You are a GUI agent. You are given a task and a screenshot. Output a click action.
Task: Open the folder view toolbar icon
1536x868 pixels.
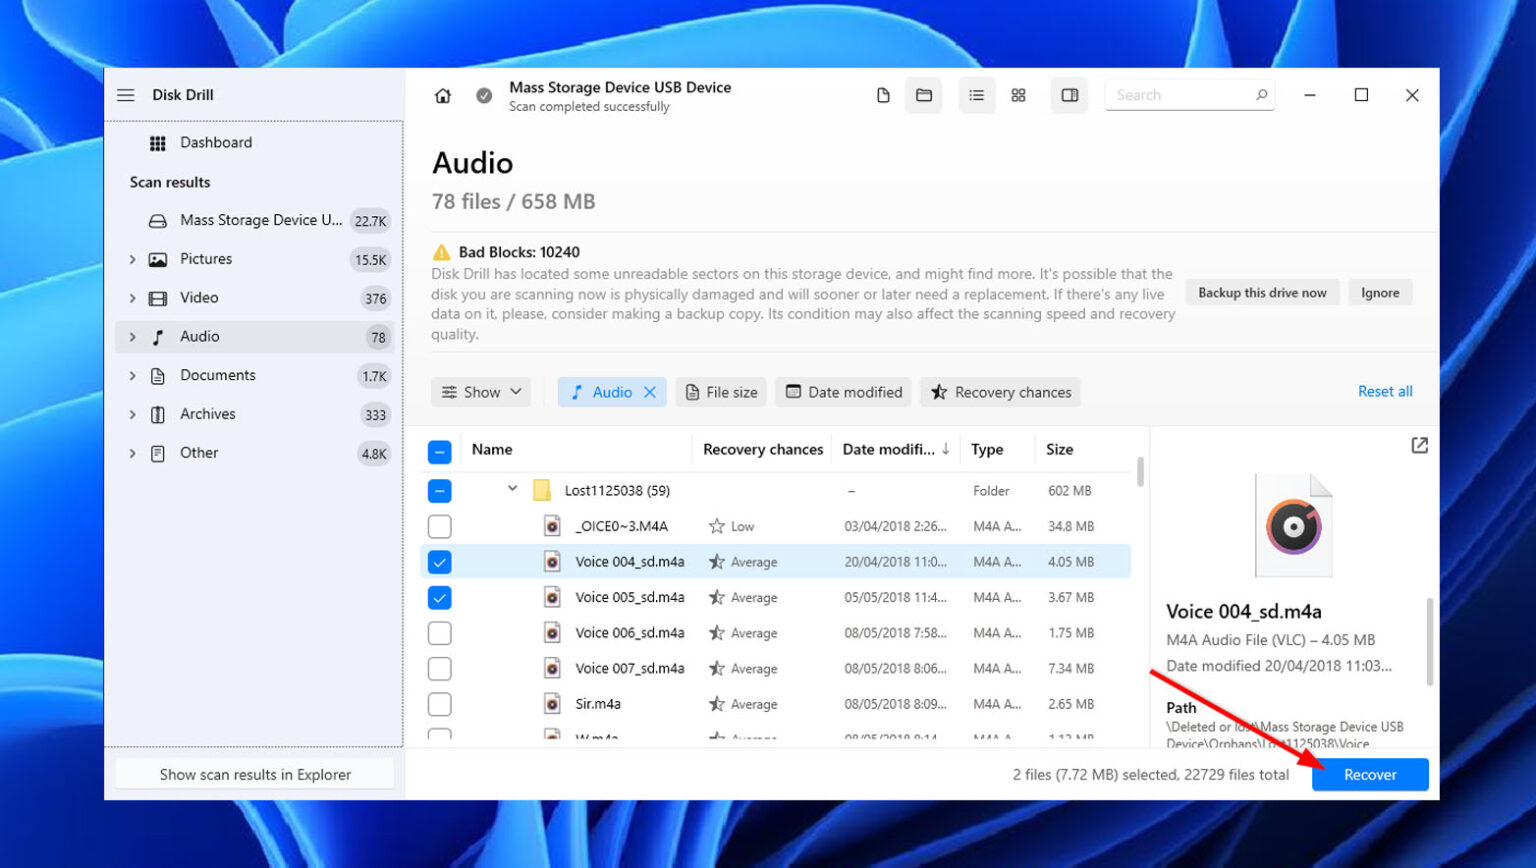[923, 94]
